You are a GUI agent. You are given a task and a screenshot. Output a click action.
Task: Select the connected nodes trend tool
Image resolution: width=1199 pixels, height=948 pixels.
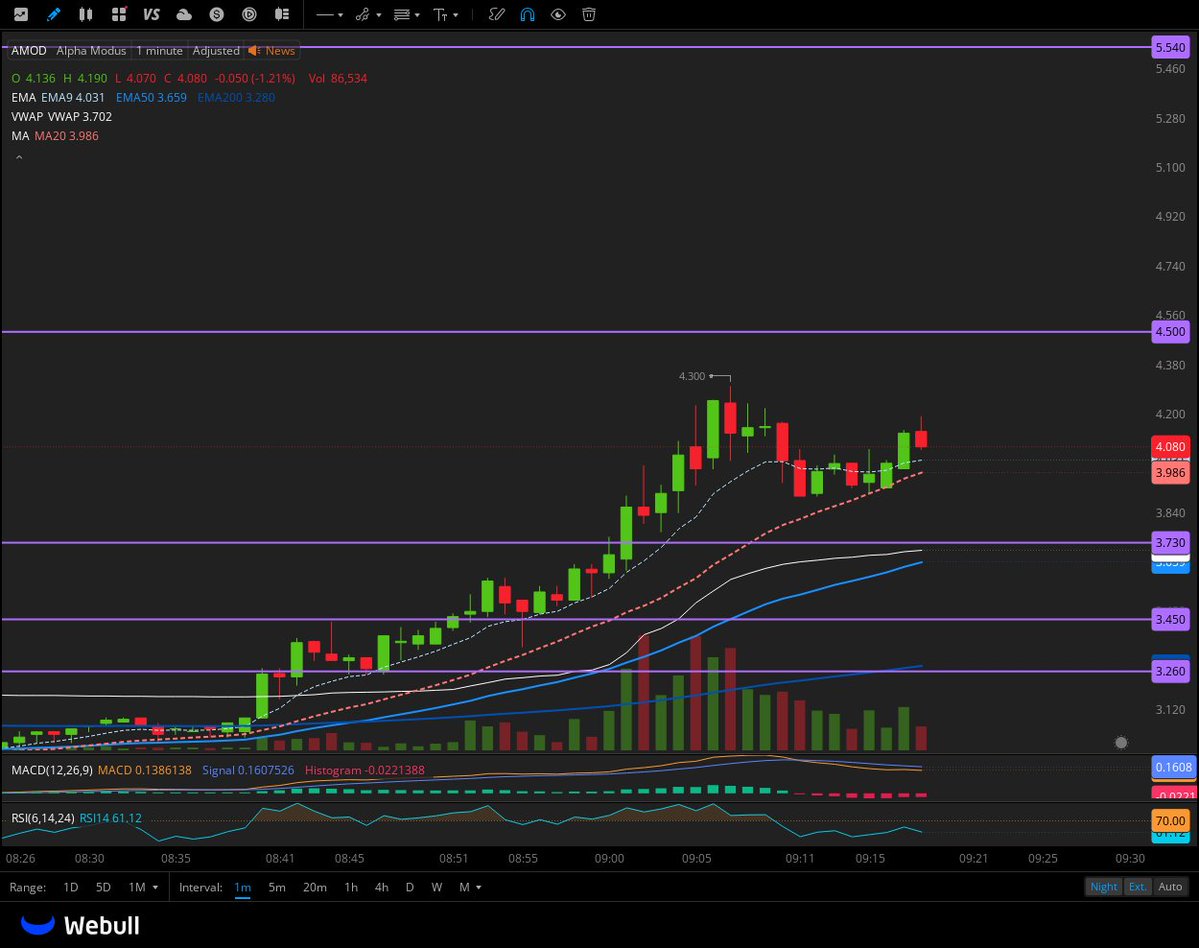click(x=363, y=15)
